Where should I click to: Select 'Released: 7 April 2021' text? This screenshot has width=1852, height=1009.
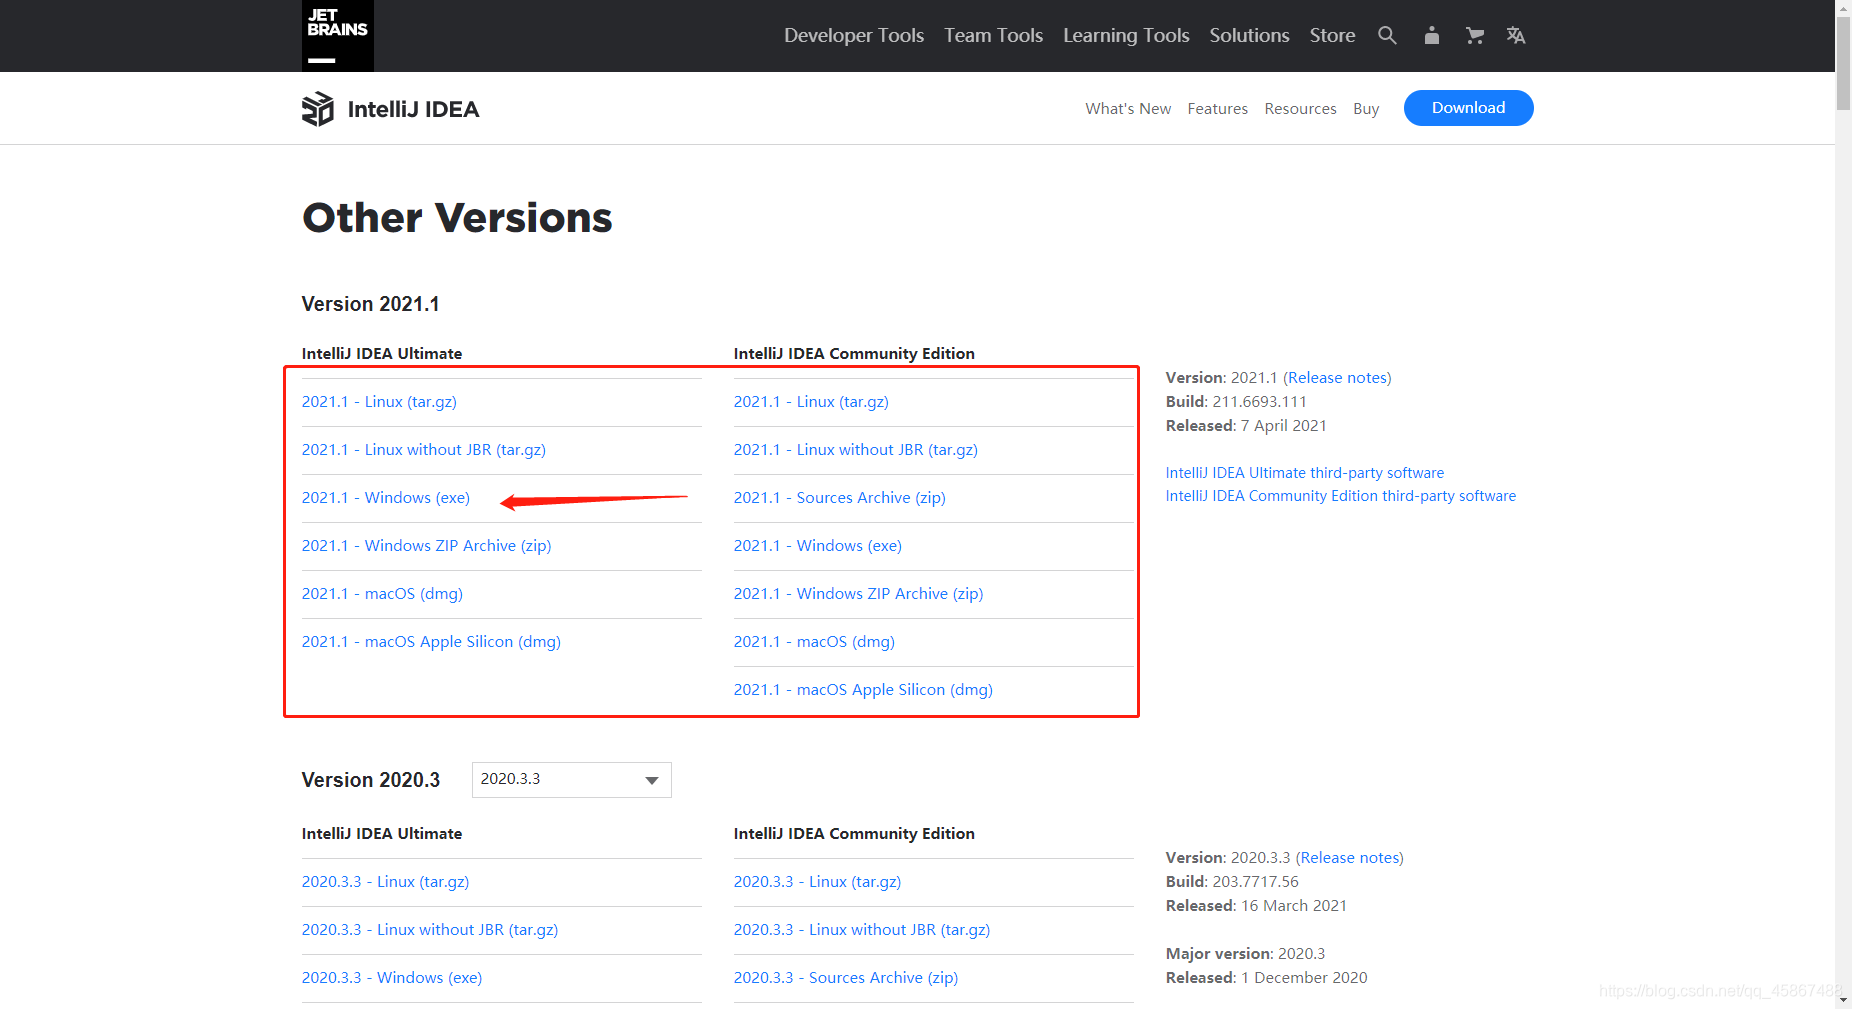pyautogui.click(x=1246, y=425)
